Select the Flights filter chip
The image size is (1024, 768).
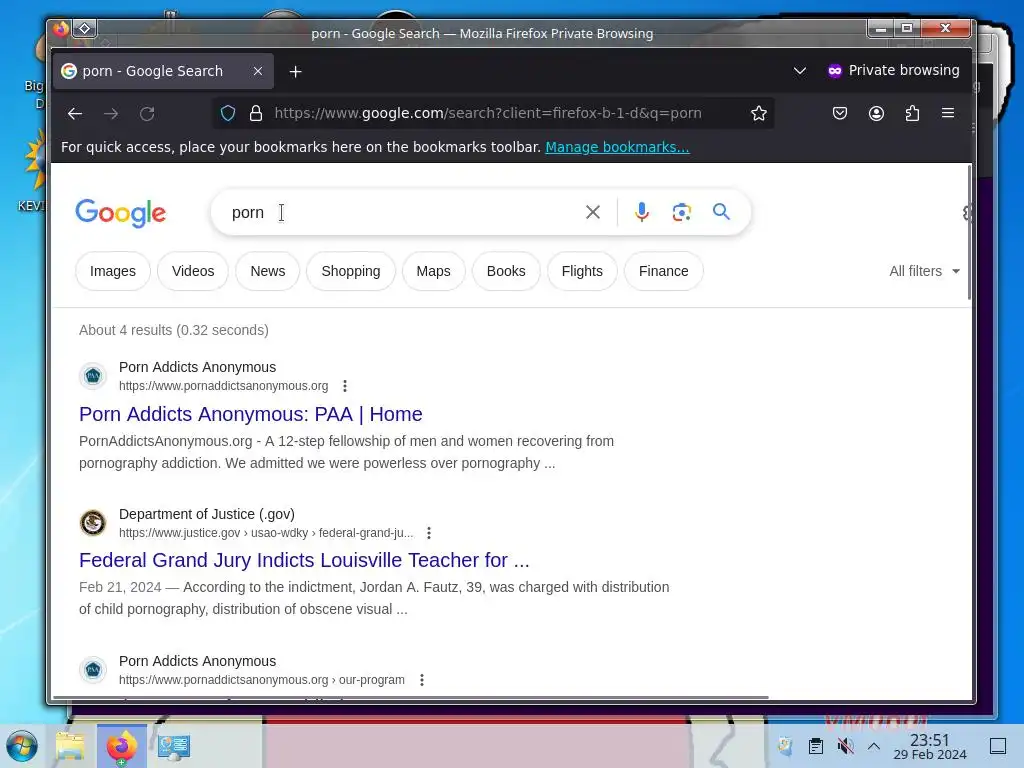click(x=582, y=271)
